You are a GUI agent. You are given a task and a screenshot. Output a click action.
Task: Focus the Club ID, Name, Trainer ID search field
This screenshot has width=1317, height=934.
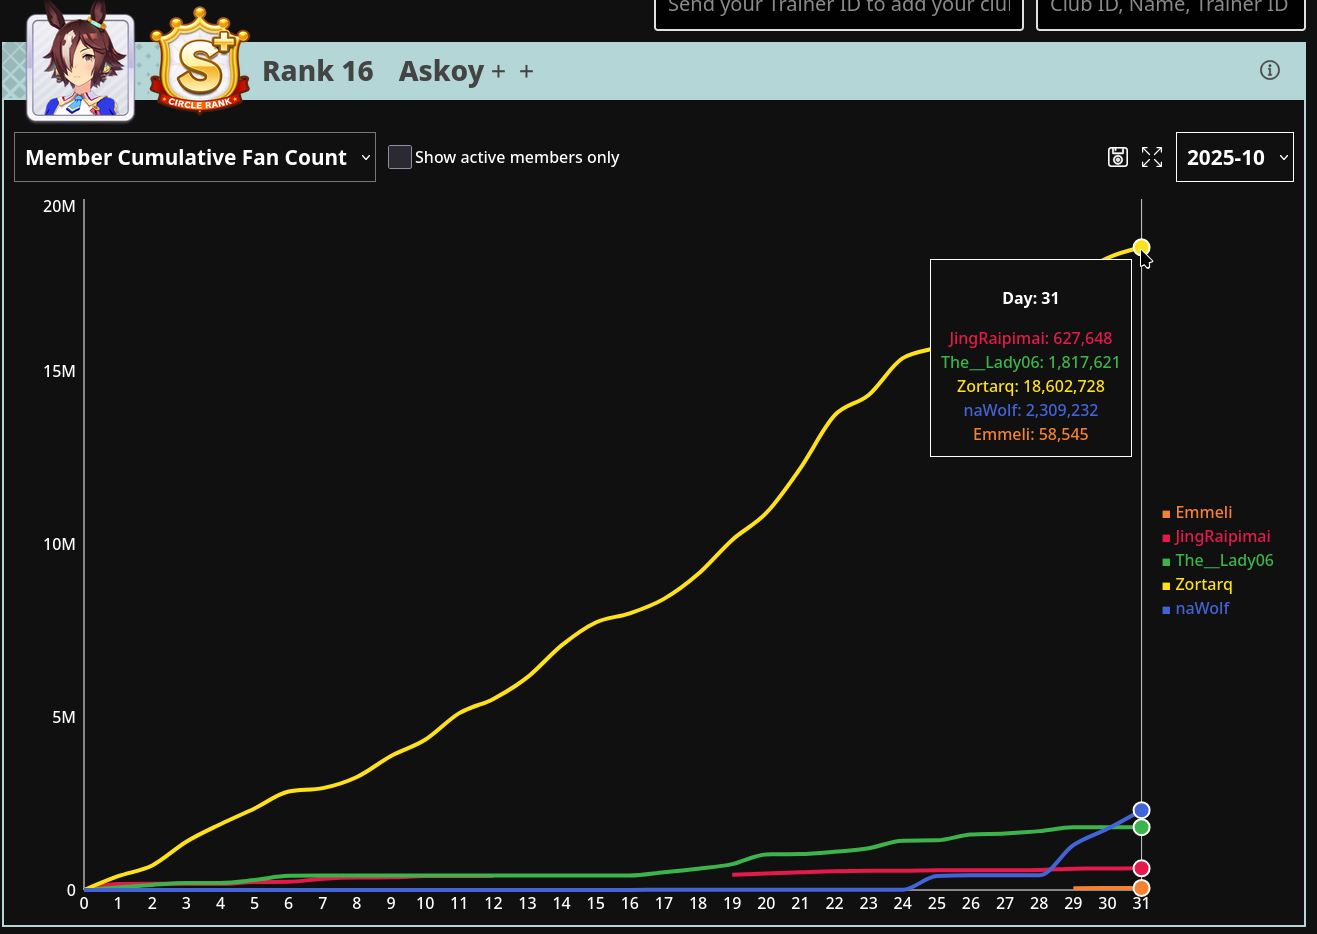1170,10
